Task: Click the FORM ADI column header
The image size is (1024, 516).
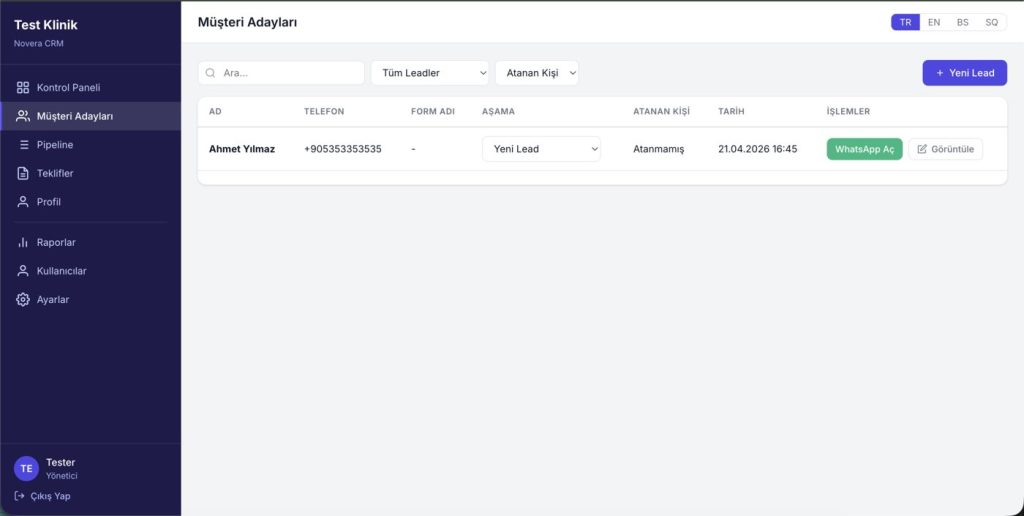Action: (432, 112)
